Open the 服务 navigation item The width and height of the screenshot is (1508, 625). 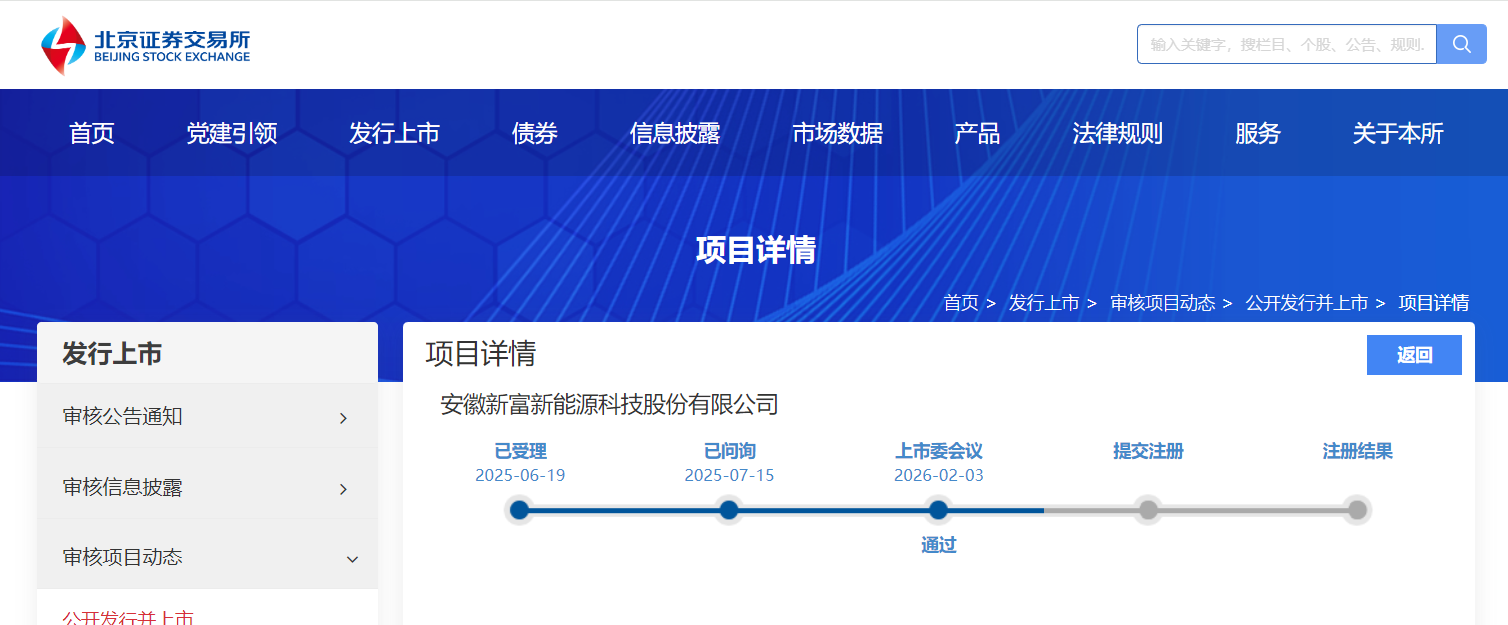tap(1258, 133)
